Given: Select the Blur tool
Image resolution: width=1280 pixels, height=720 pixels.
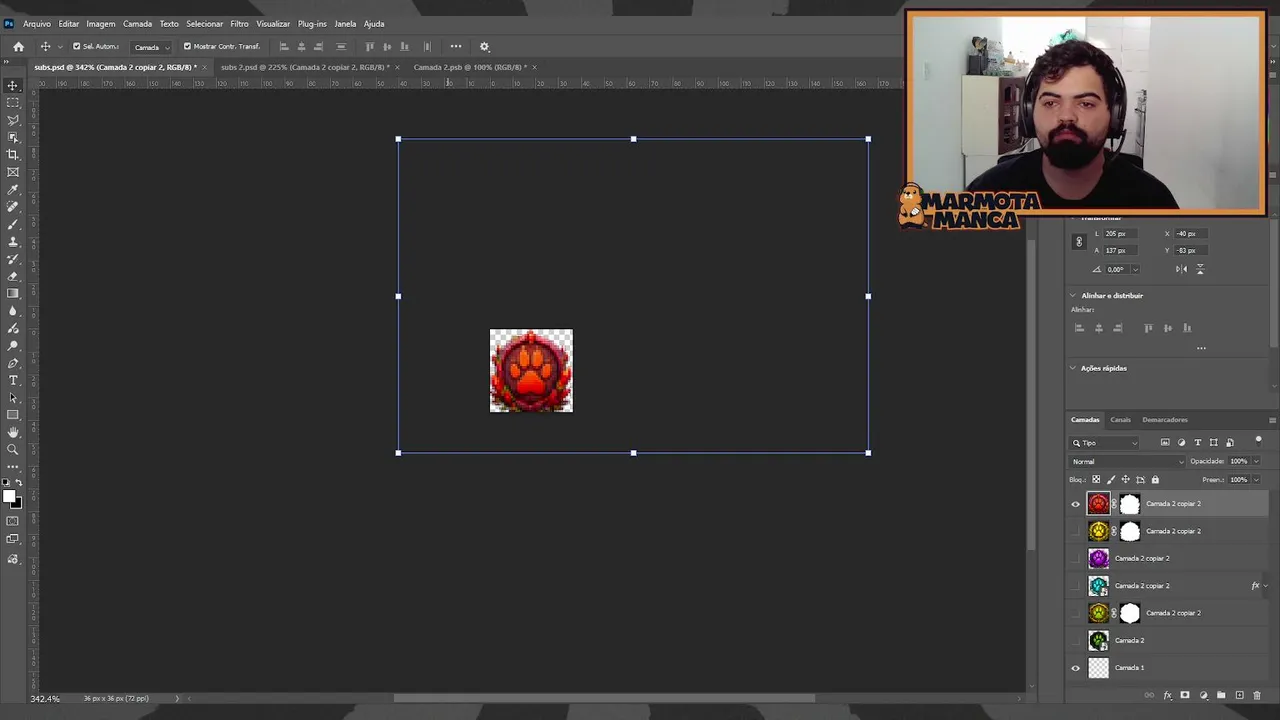Looking at the screenshot, I should coord(13,311).
